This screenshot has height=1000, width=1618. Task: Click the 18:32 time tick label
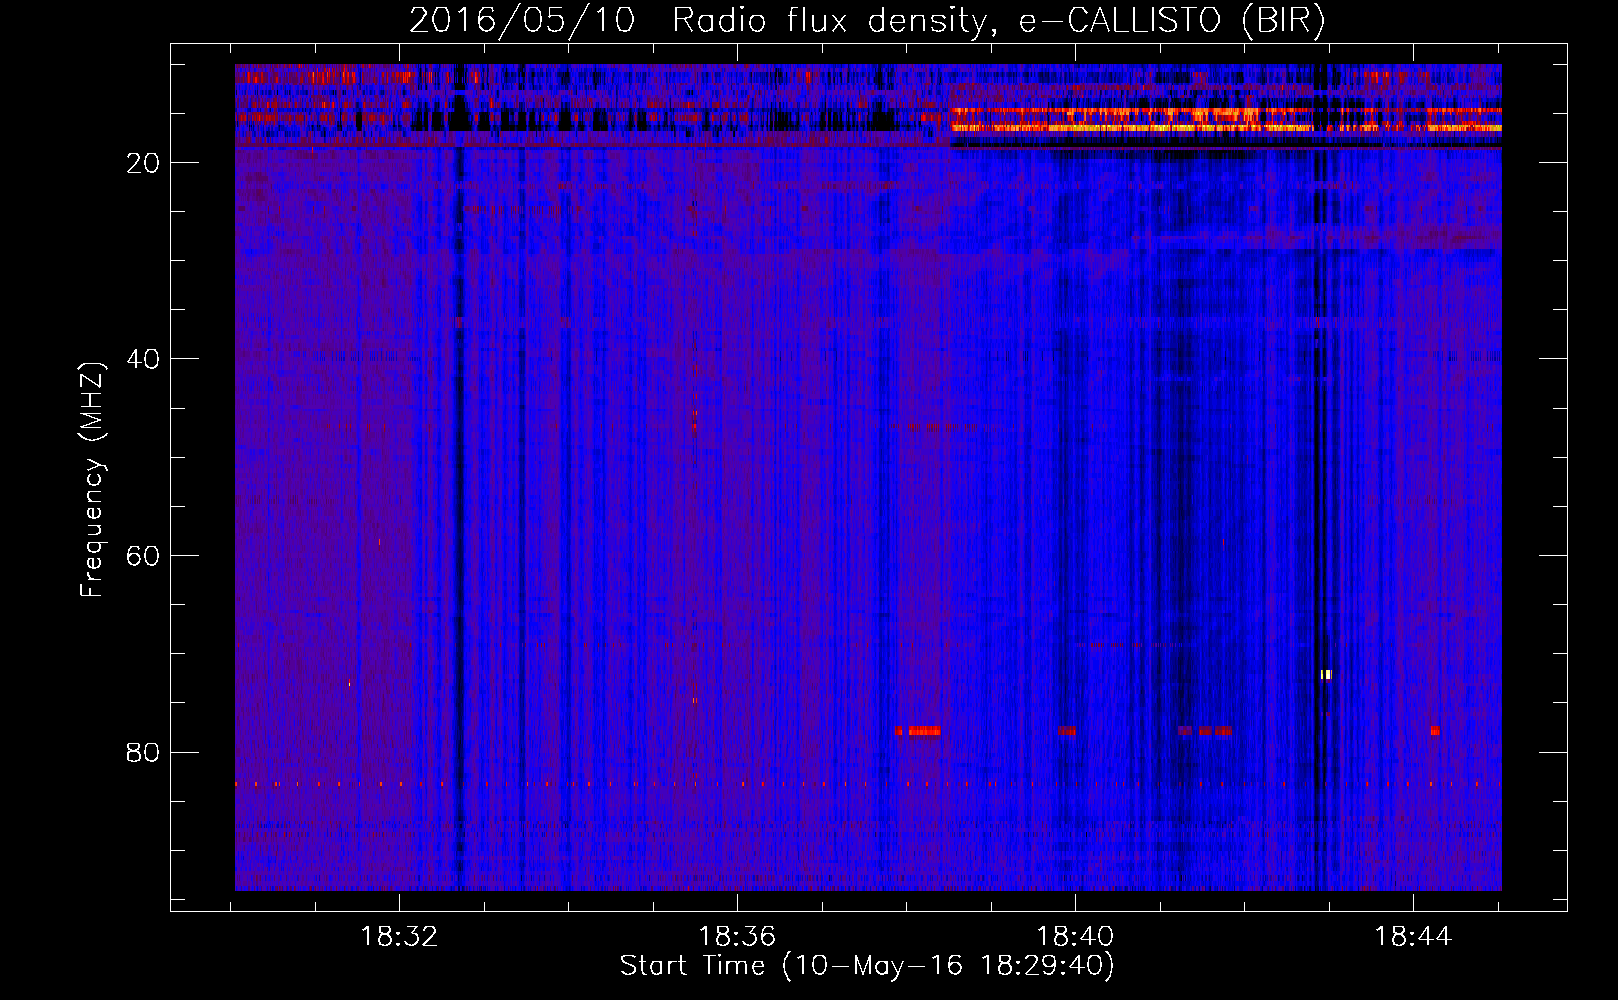point(399,937)
